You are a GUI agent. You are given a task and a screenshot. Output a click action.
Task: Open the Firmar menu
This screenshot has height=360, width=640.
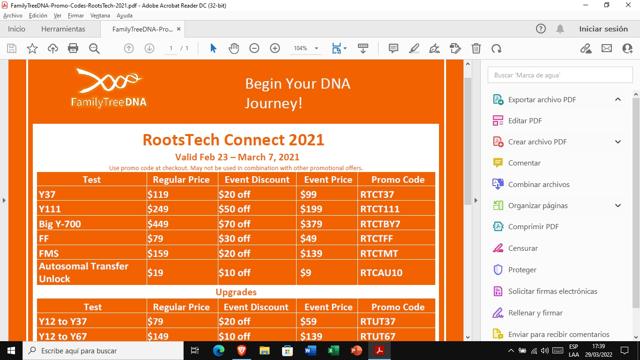pos(76,16)
